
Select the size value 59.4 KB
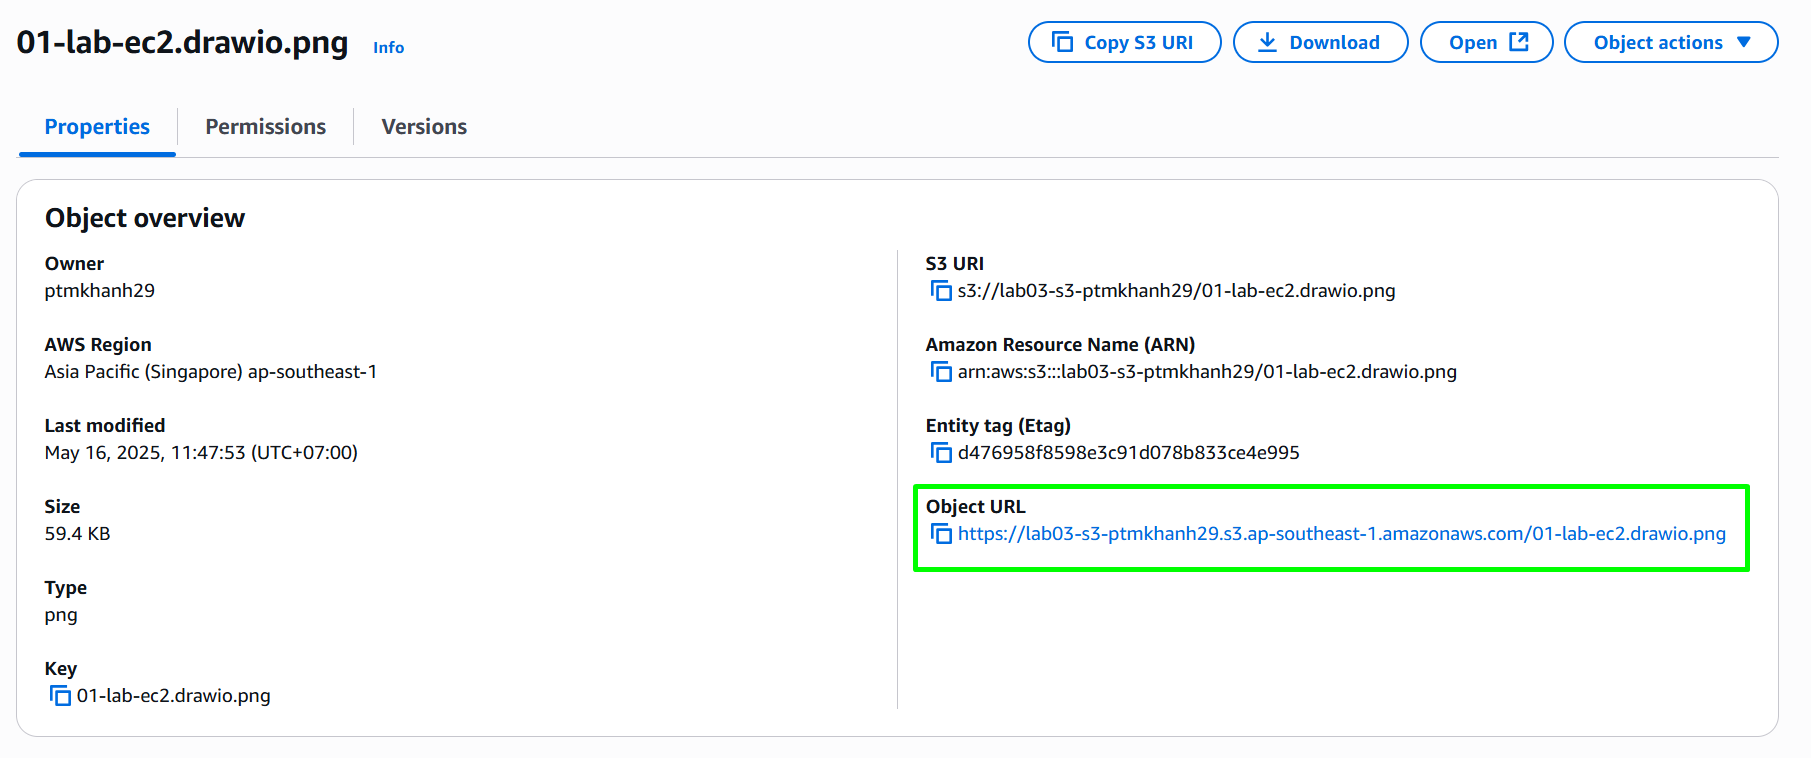(x=77, y=534)
